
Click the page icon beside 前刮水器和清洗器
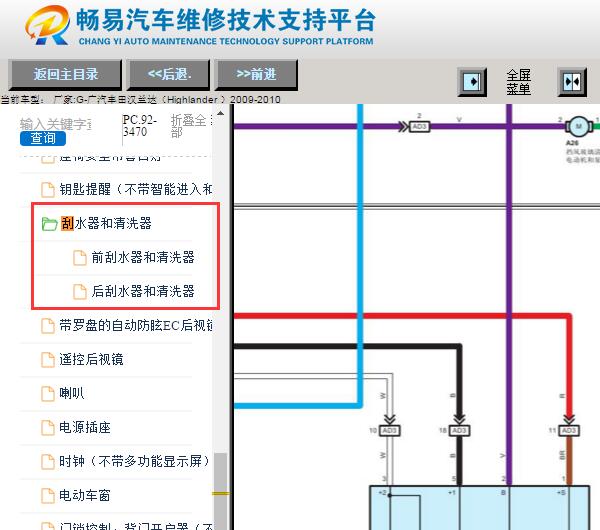coord(80,258)
